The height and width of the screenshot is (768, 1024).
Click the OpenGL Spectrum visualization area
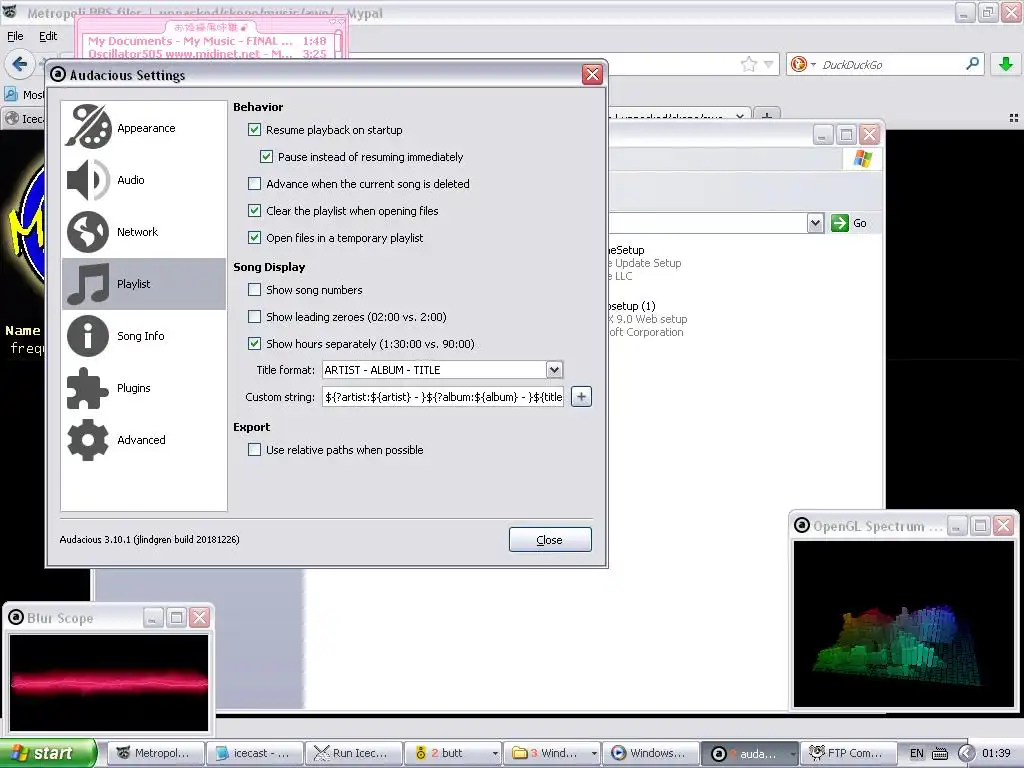904,624
